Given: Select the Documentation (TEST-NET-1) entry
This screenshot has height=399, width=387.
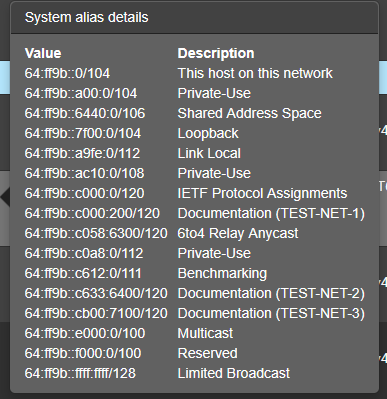Looking at the screenshot, I should (x=271, y=213).
